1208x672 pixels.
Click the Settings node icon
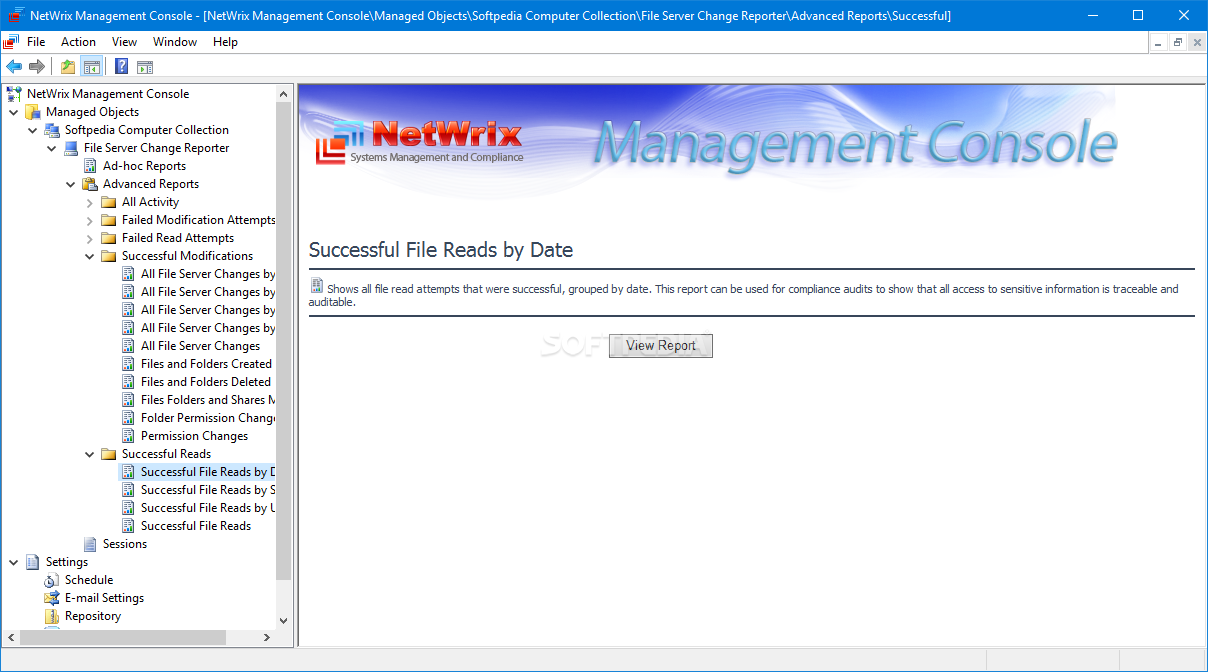coord(33,562)
